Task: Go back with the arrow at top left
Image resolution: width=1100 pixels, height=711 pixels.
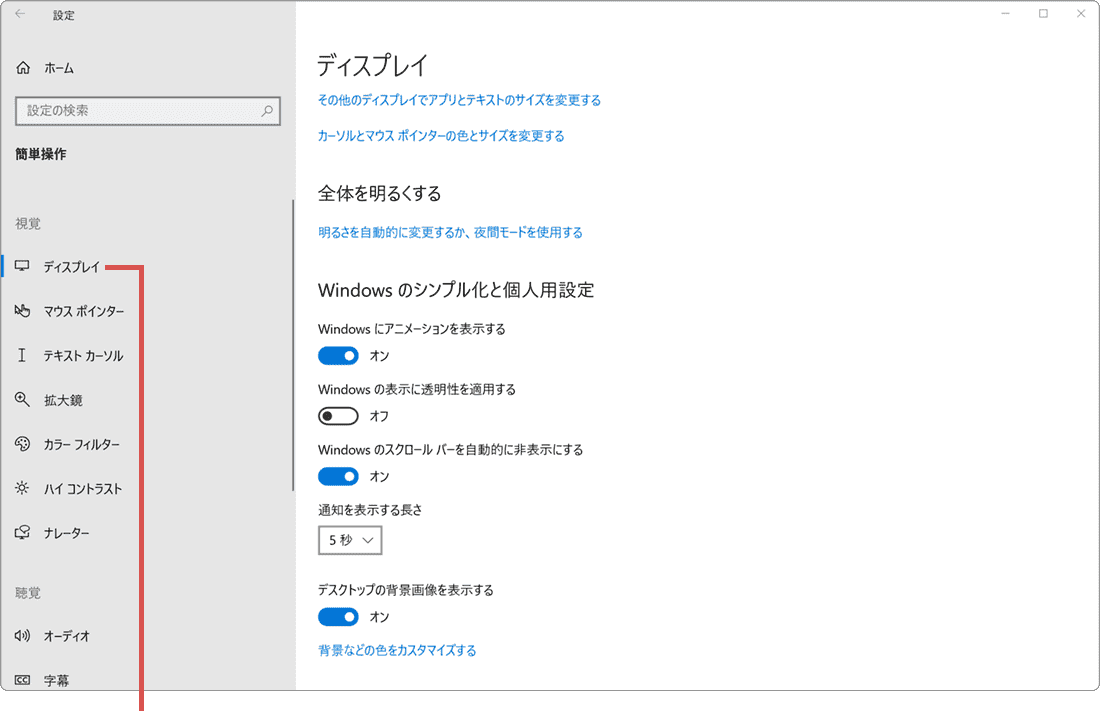Action: [22, 14]
